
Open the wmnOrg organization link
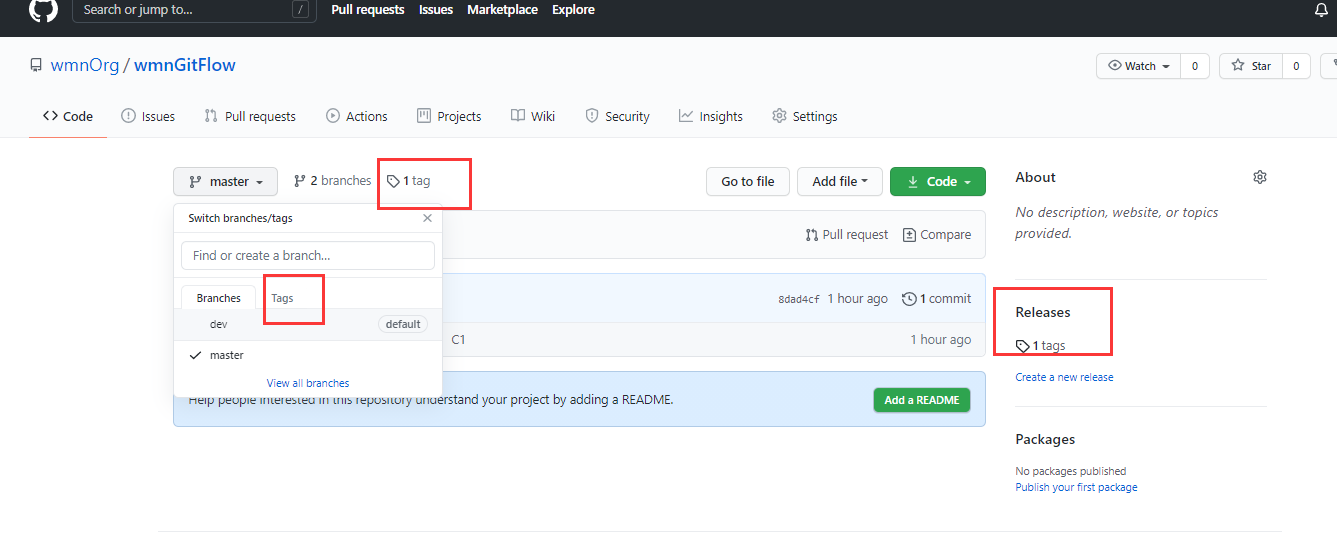(x=85, y=66)
